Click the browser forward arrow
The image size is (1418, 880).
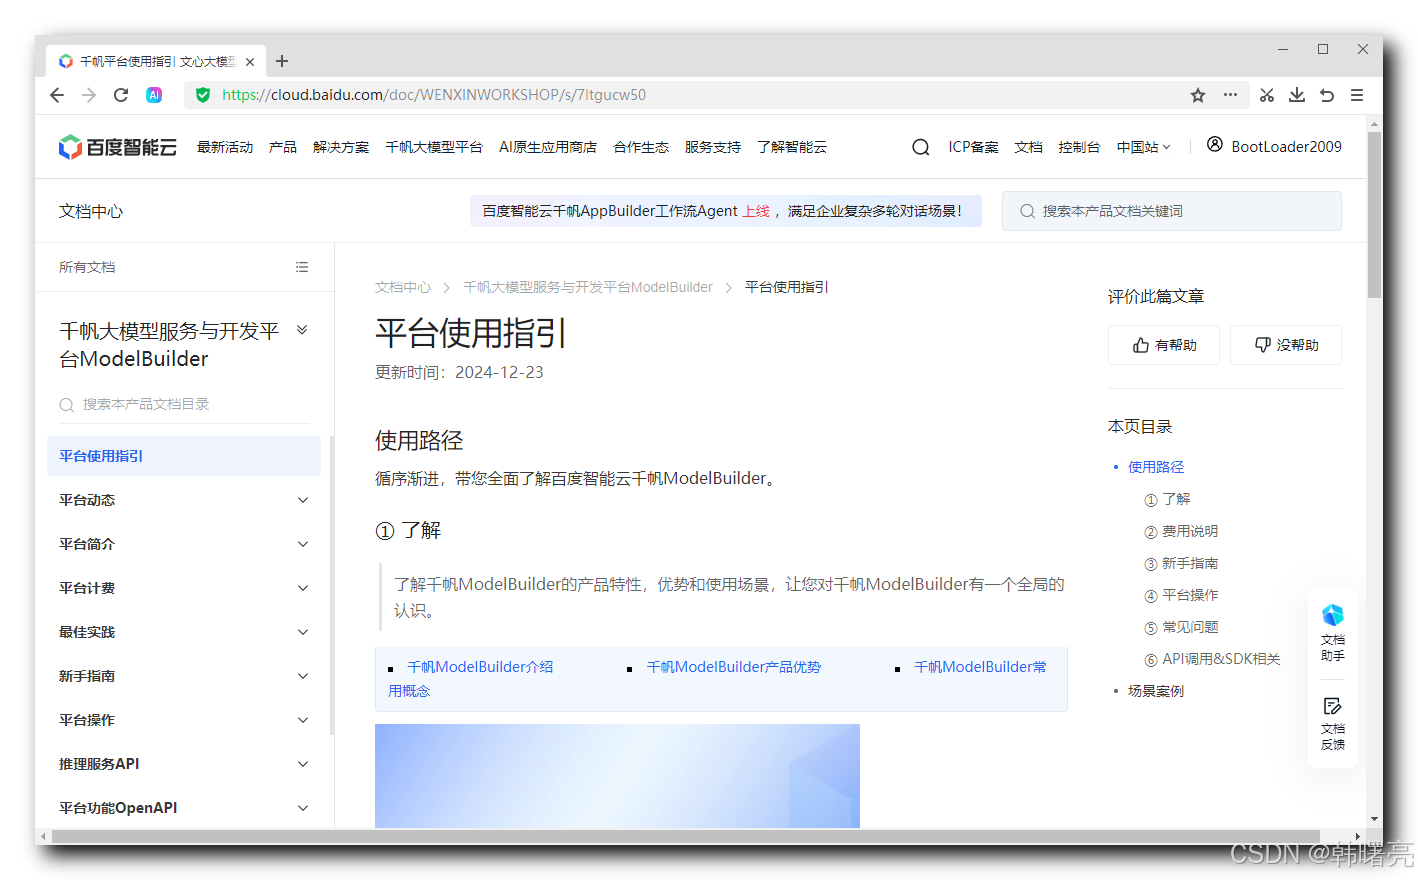[x=89, y=95]
